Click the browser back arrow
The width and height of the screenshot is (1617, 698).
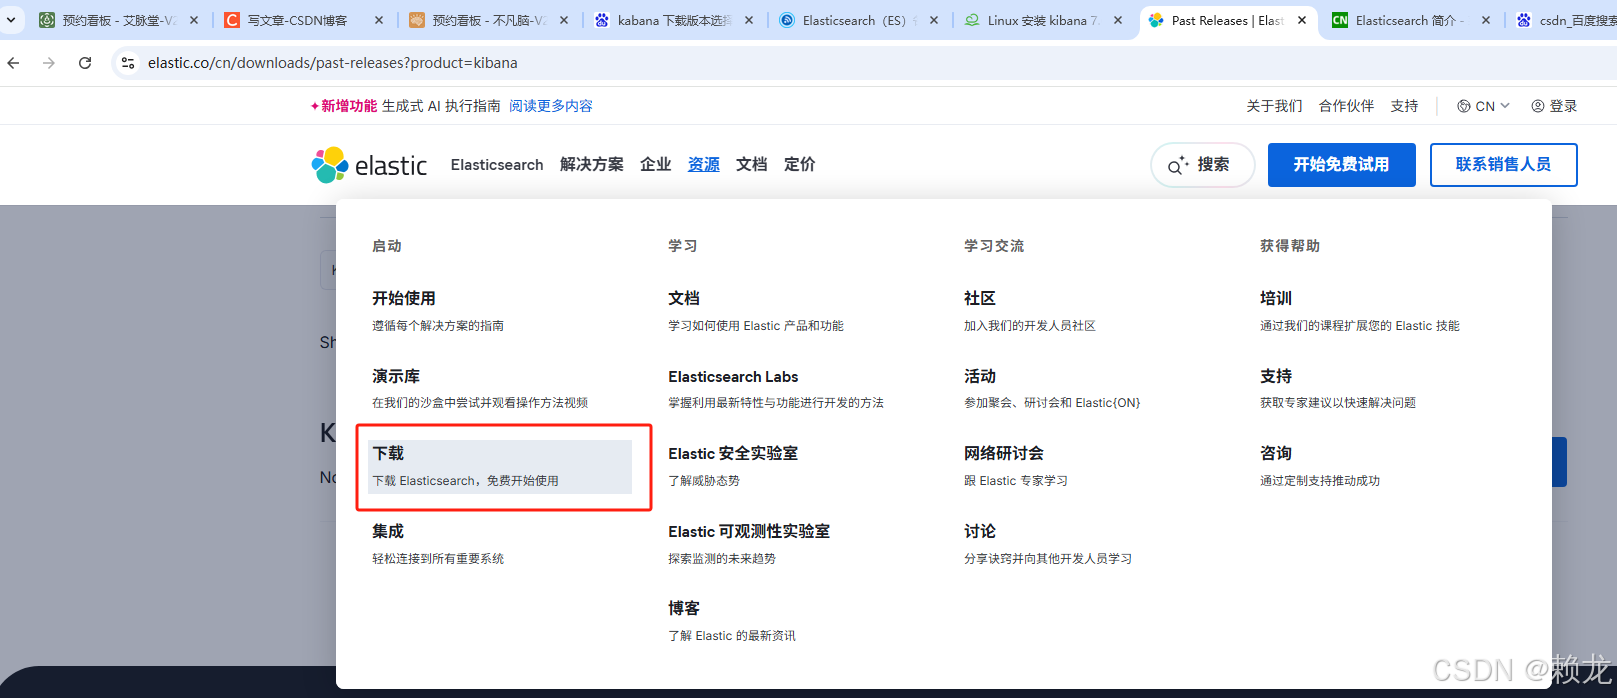13,63
